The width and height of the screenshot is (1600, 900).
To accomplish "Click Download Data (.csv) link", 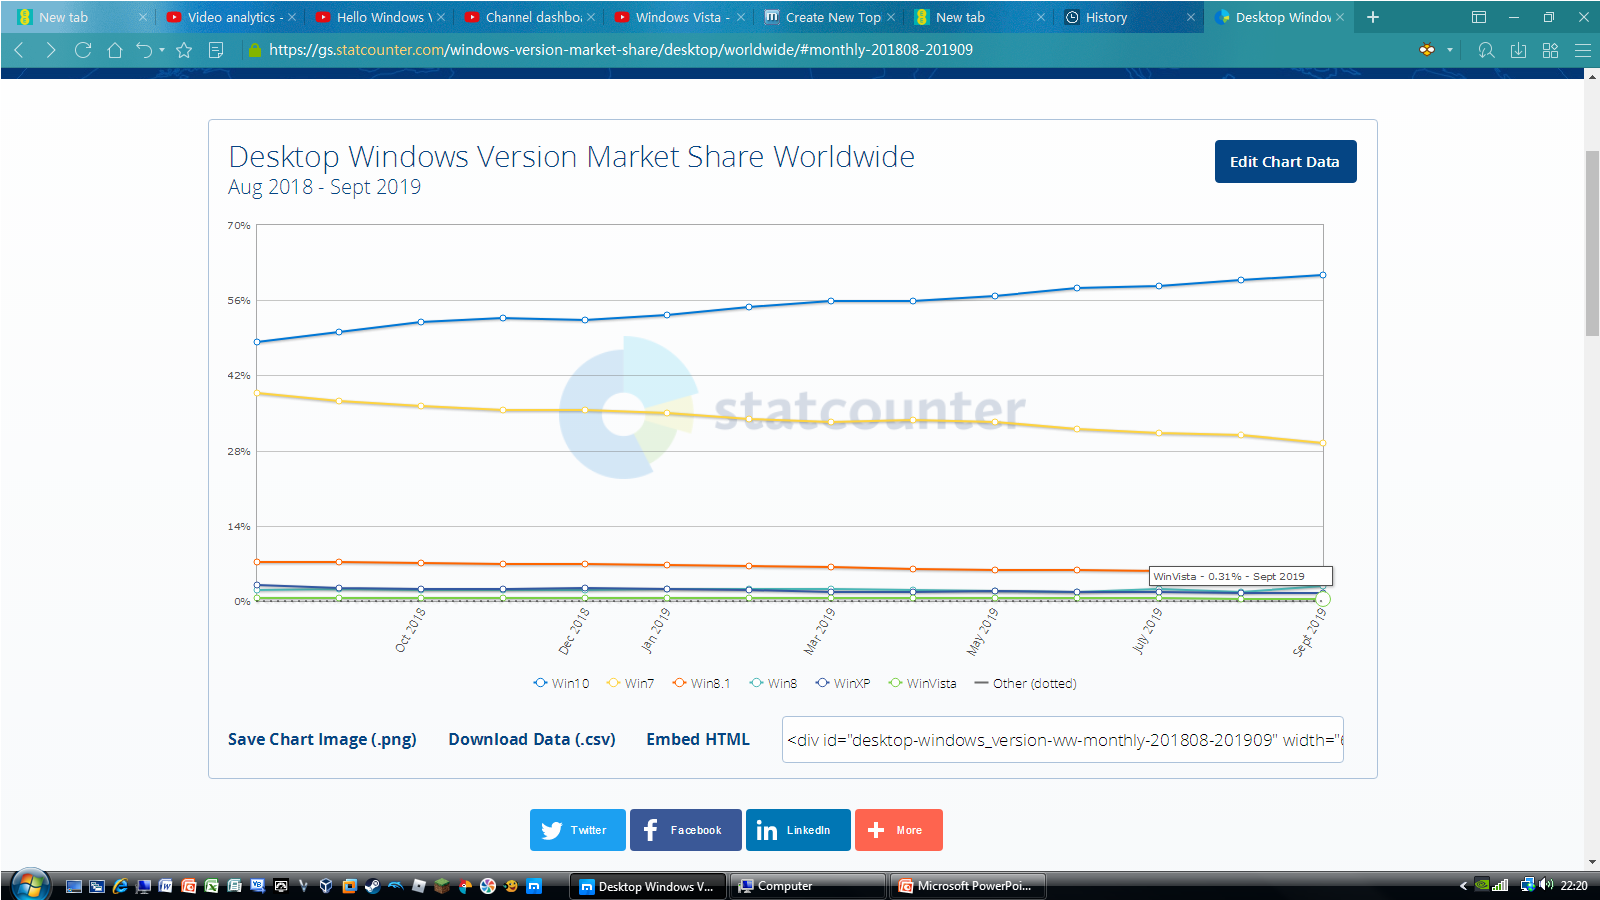I will point(532,739).
